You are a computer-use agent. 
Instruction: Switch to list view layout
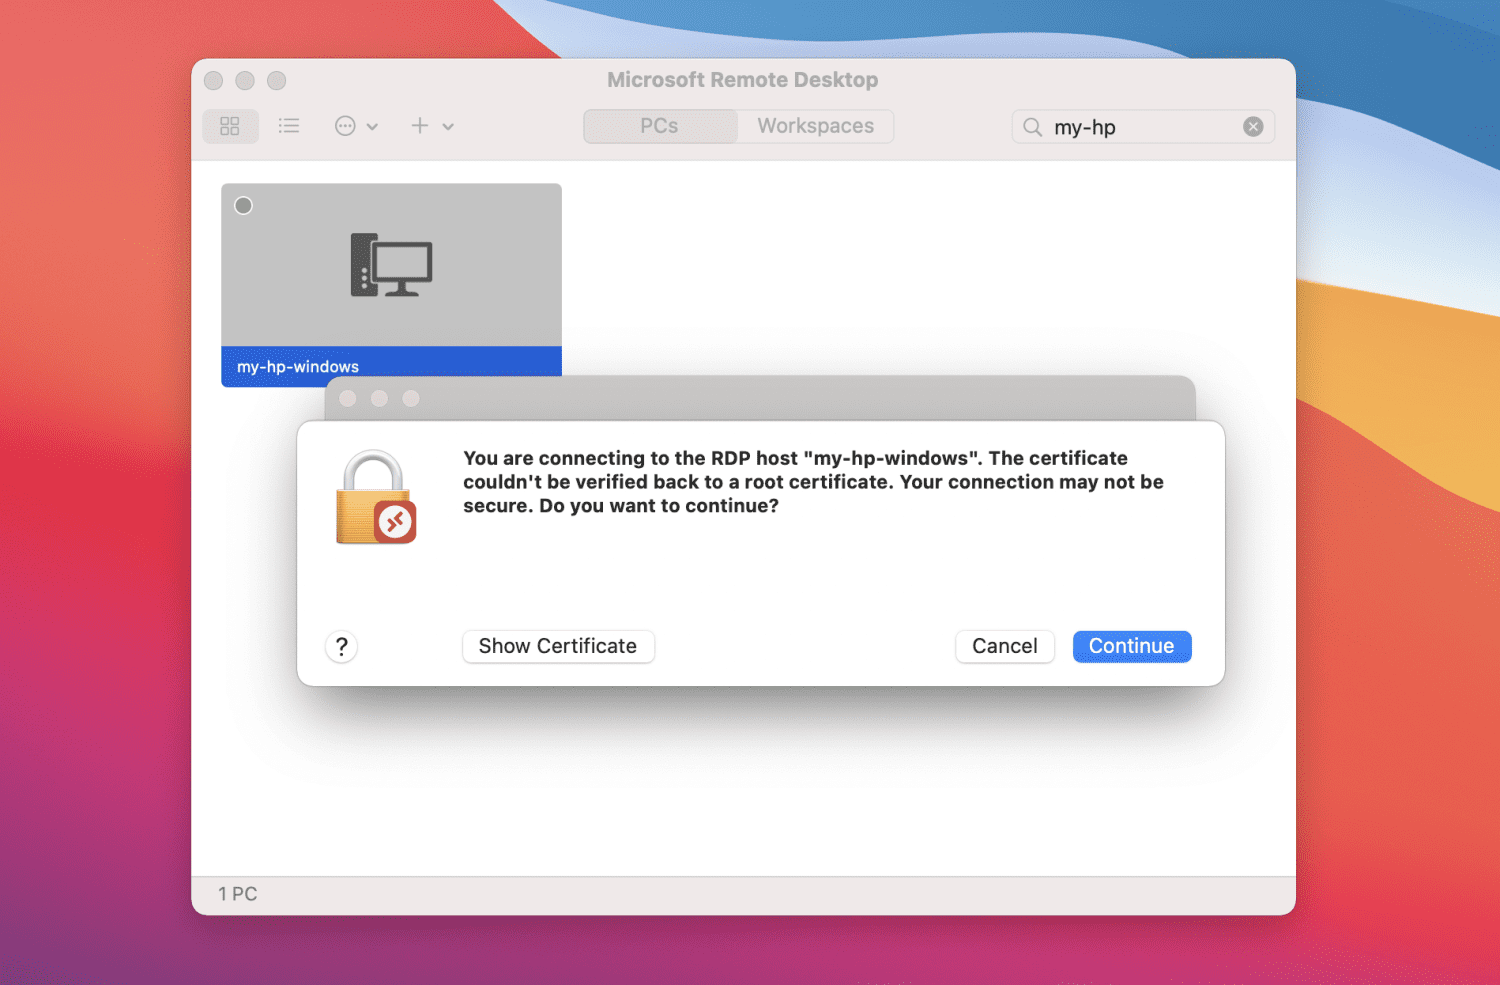(289, 126)
